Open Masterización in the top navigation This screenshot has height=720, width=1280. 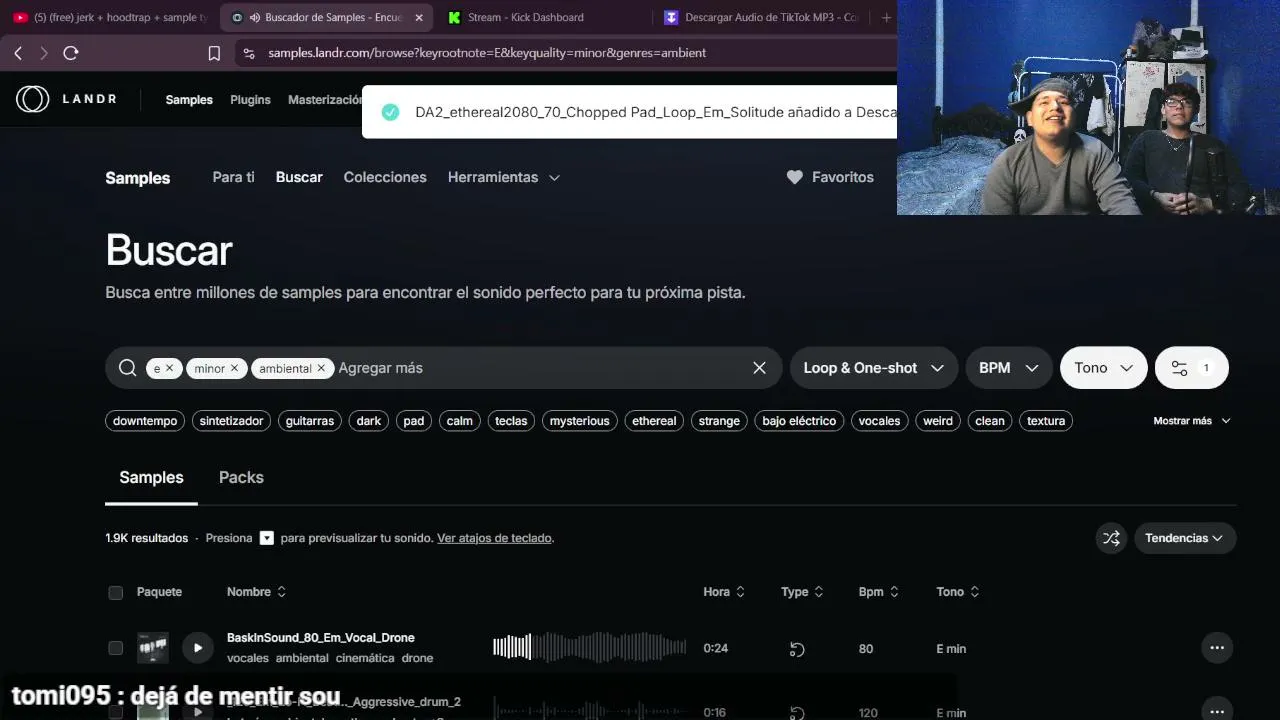(x=325, y=100)
